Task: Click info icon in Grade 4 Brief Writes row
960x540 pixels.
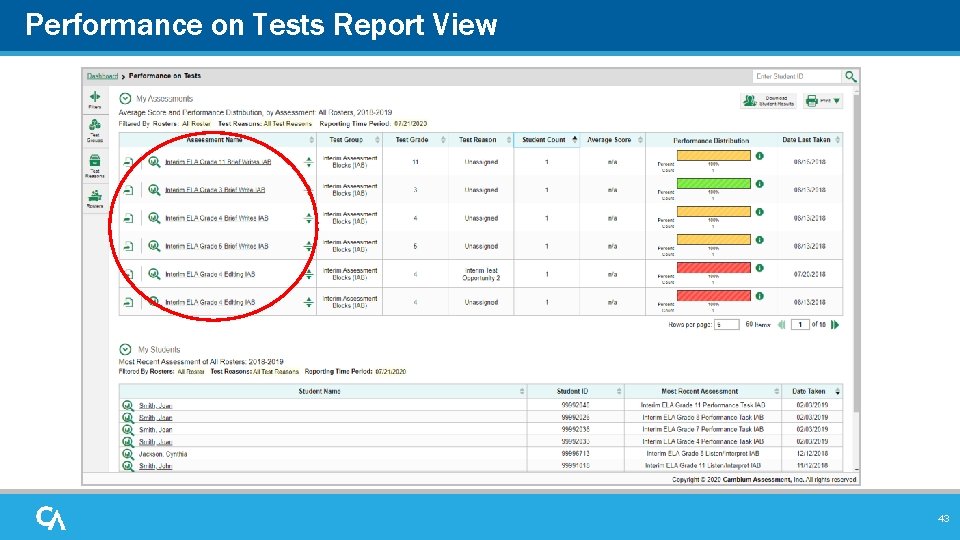Action: [759, 212]
